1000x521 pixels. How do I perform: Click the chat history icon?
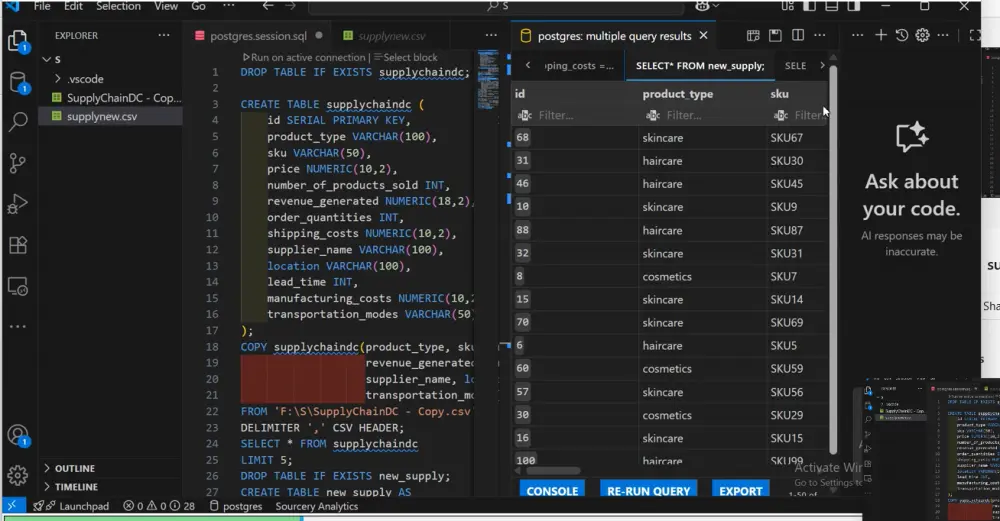(902, 36)
